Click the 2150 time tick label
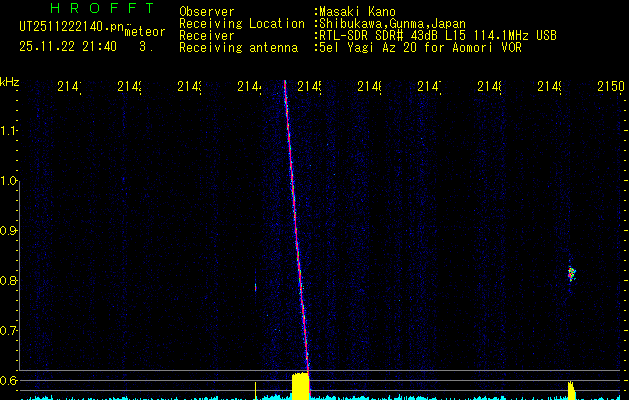 [x=609, y=88]
